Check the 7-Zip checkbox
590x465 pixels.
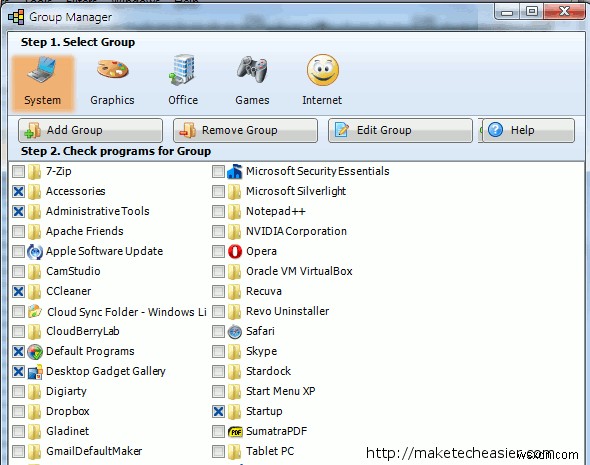click(18, 172)
